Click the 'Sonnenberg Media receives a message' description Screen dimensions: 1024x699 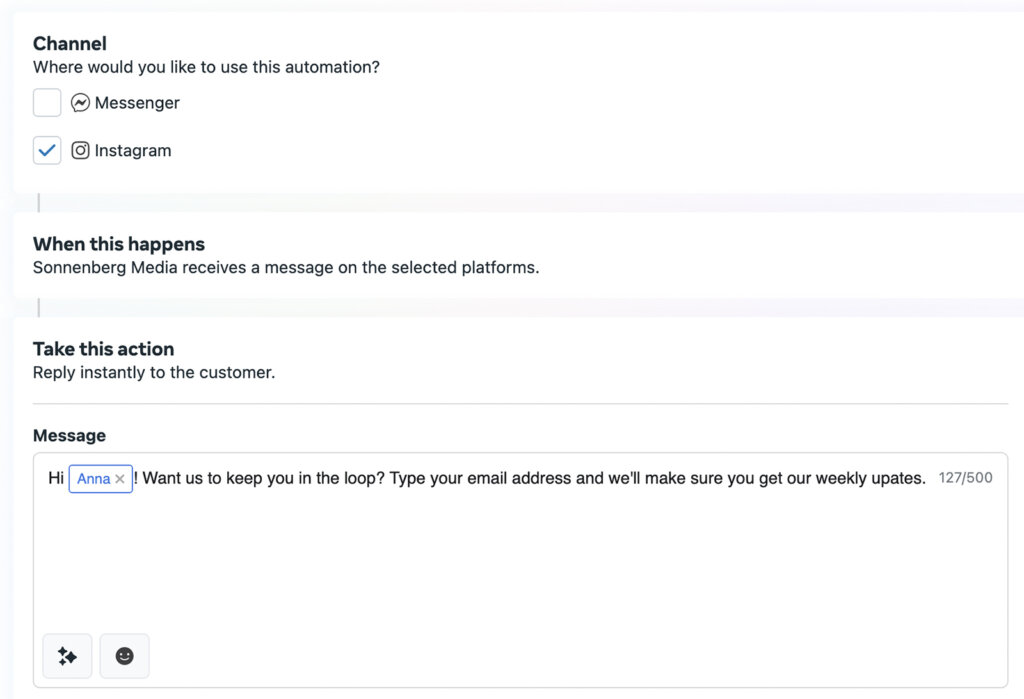[285, 268]
